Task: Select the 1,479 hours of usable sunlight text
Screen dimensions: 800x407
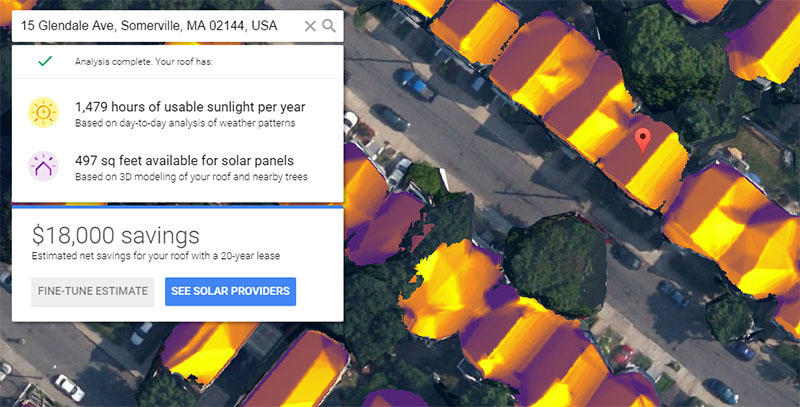Action: click(x=190, y=107)
